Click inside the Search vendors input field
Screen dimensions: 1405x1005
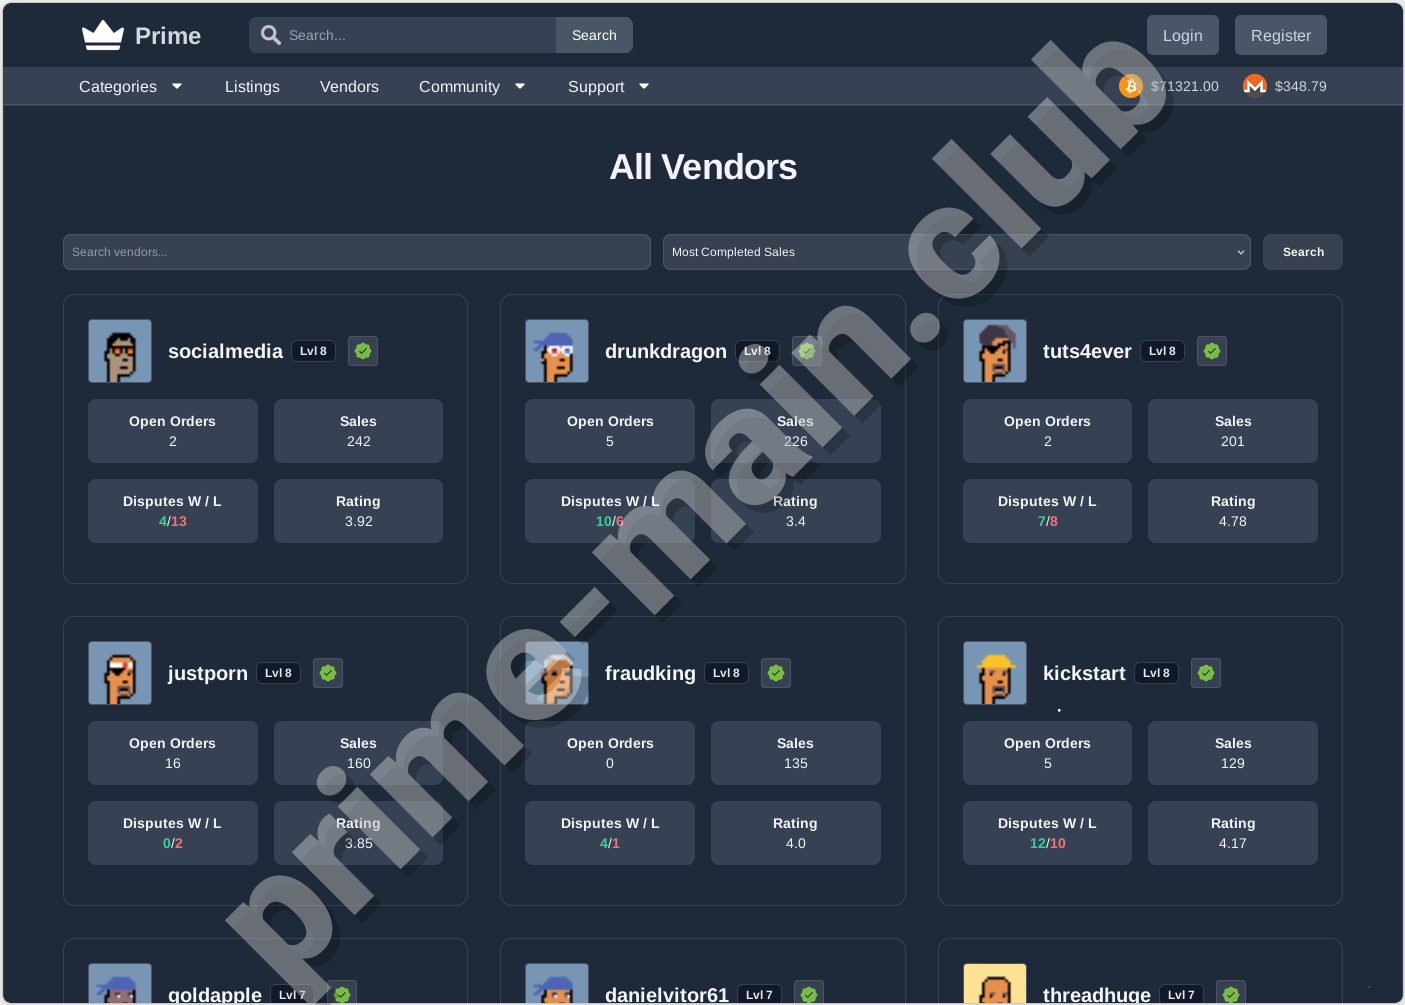357,252
